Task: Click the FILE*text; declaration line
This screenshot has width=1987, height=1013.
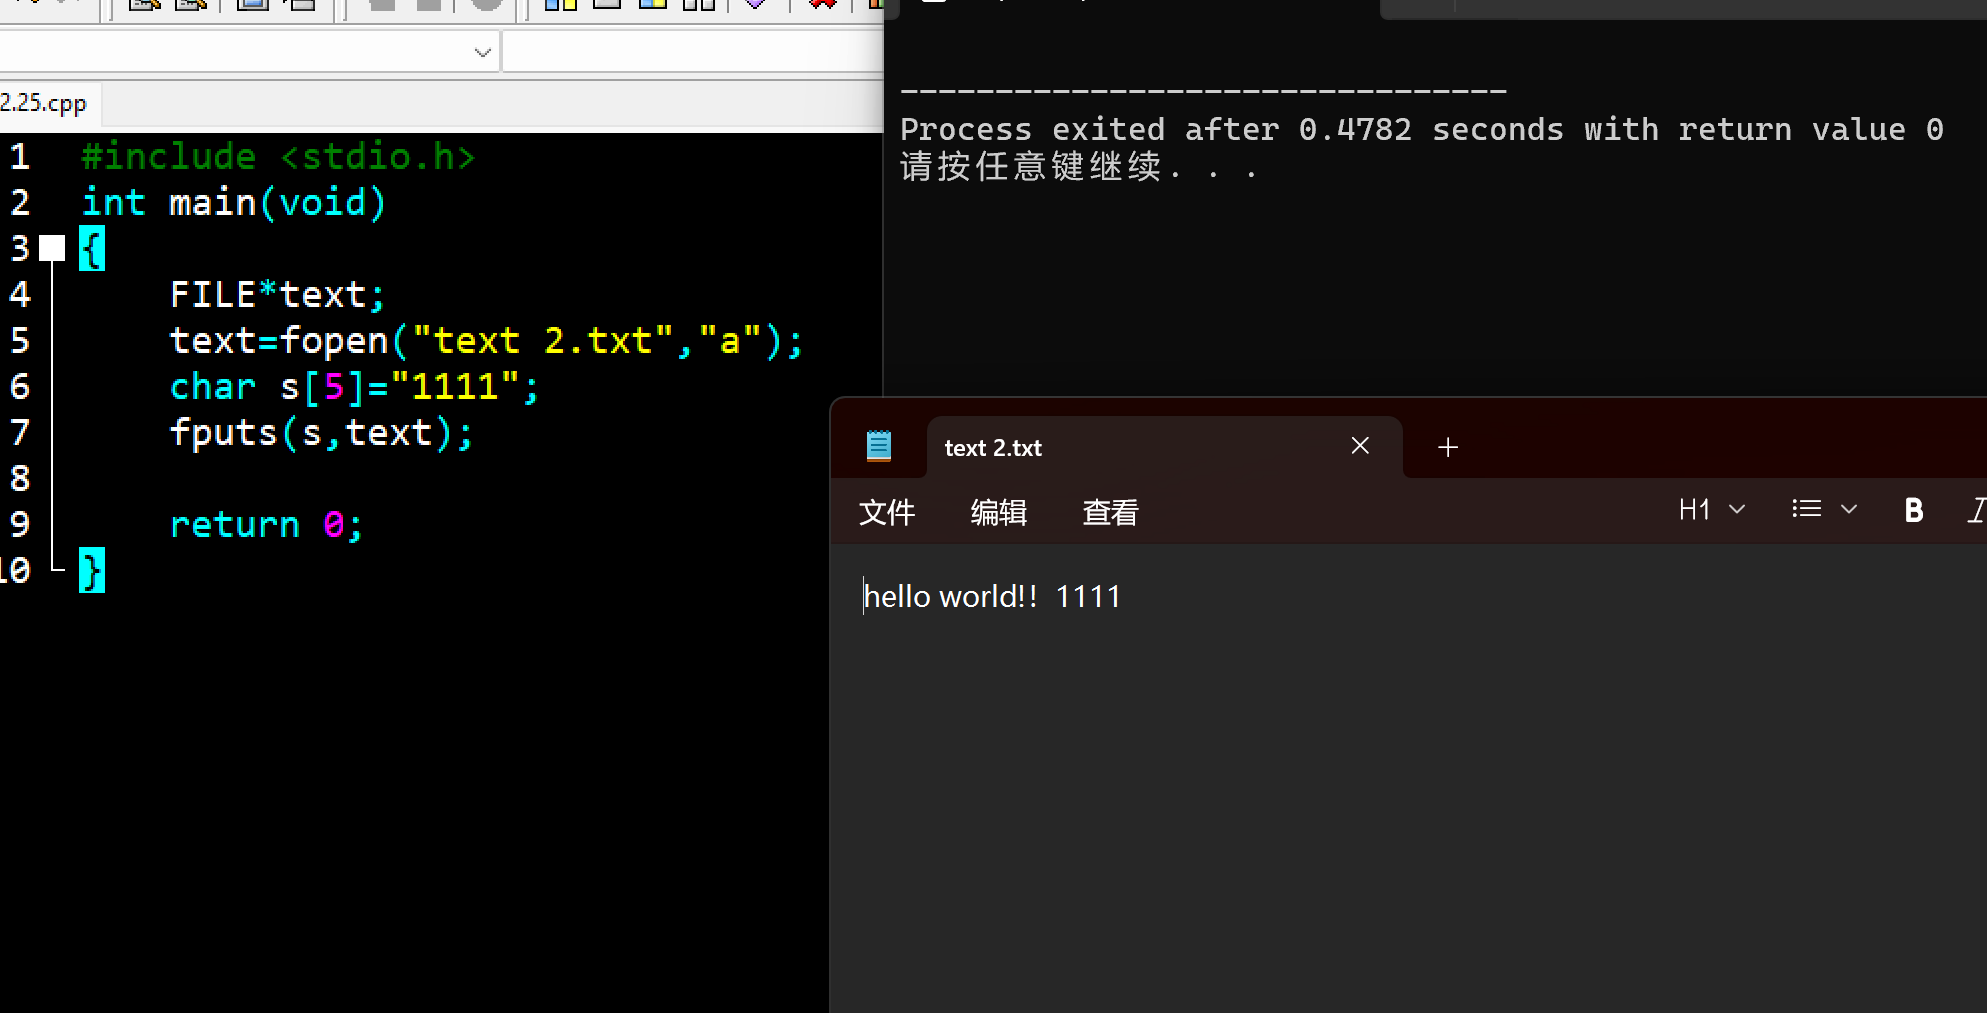Action: (277, 295)
